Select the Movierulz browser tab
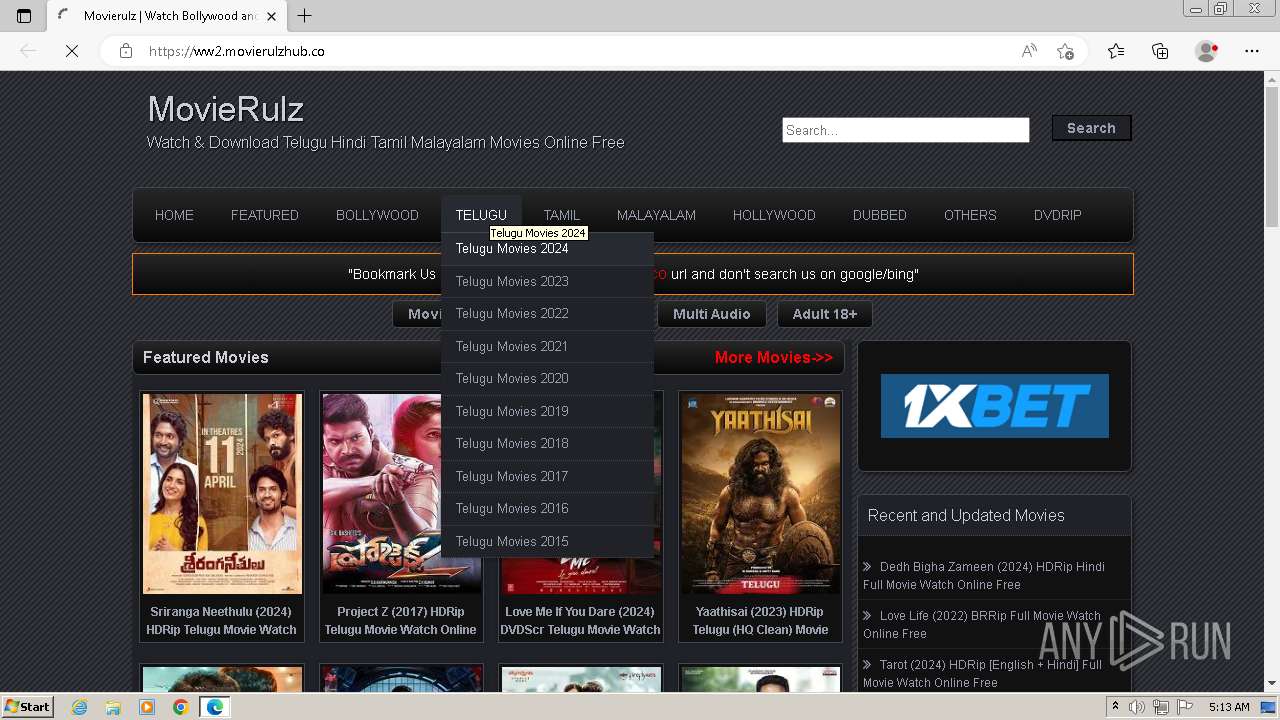 pyautogui.click(x=165, y=16)
